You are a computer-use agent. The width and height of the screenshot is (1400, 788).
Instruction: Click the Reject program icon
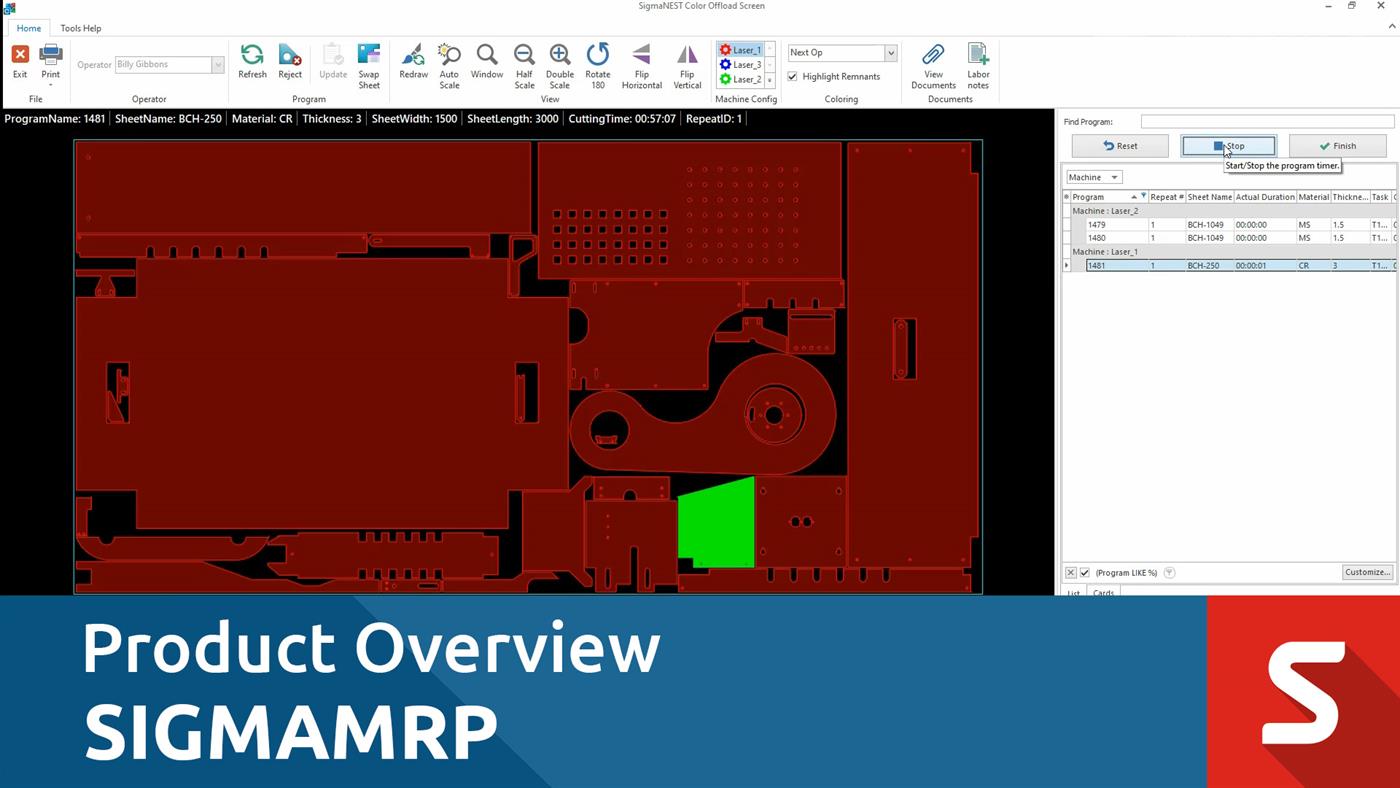(289, 60)
